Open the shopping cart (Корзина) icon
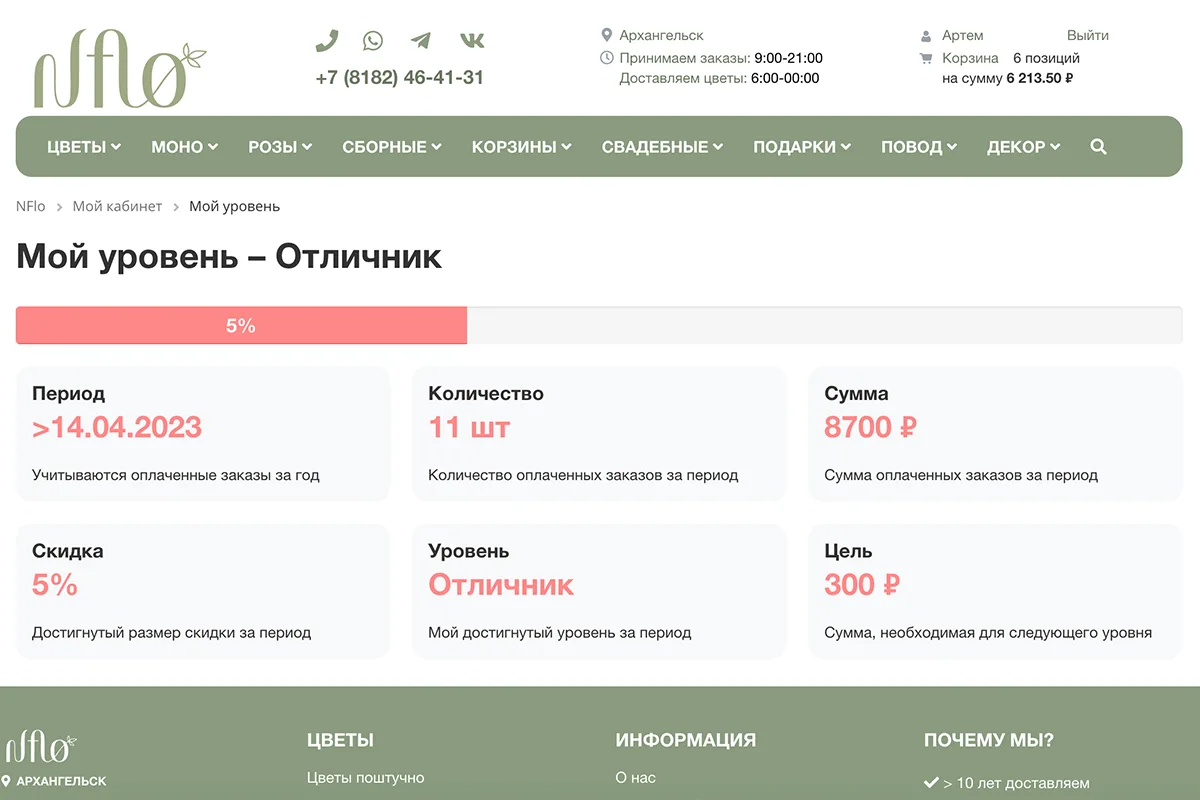The image size is (1200, 800). coord(925,58)
